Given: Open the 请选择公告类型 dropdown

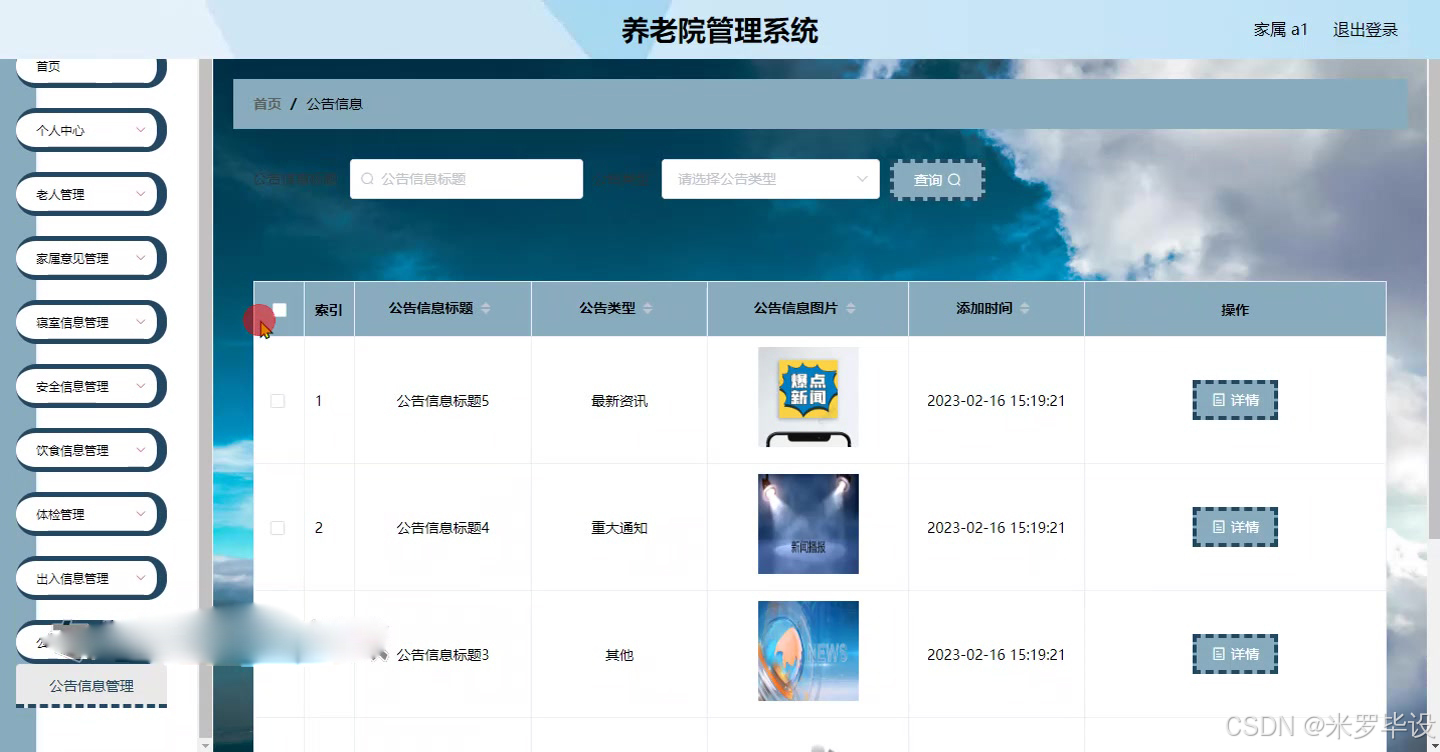Looking at the screenshot, I should (770, 179).
